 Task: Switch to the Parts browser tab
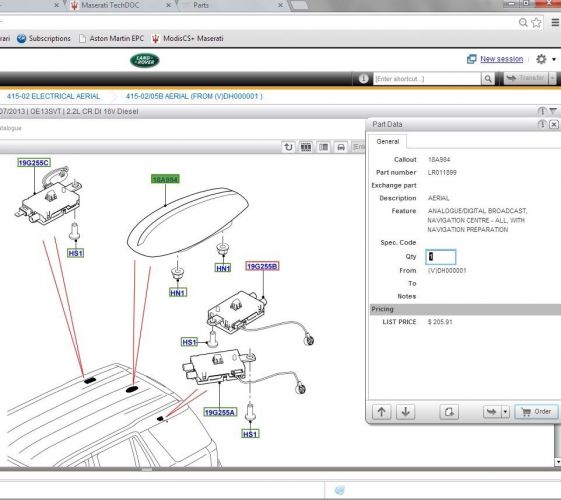pyautogui.click(x=201, y=5)
